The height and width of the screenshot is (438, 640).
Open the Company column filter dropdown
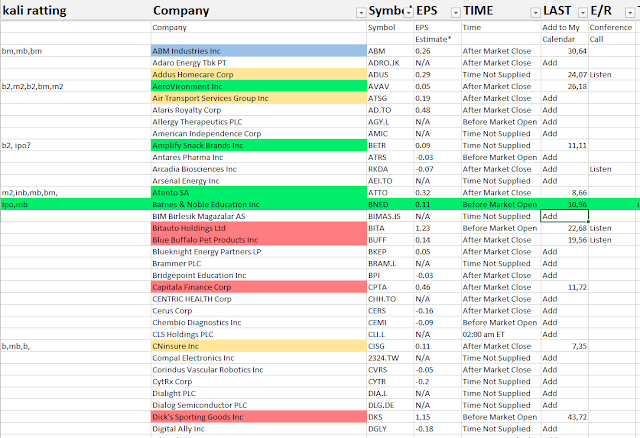tap(361, 11)
